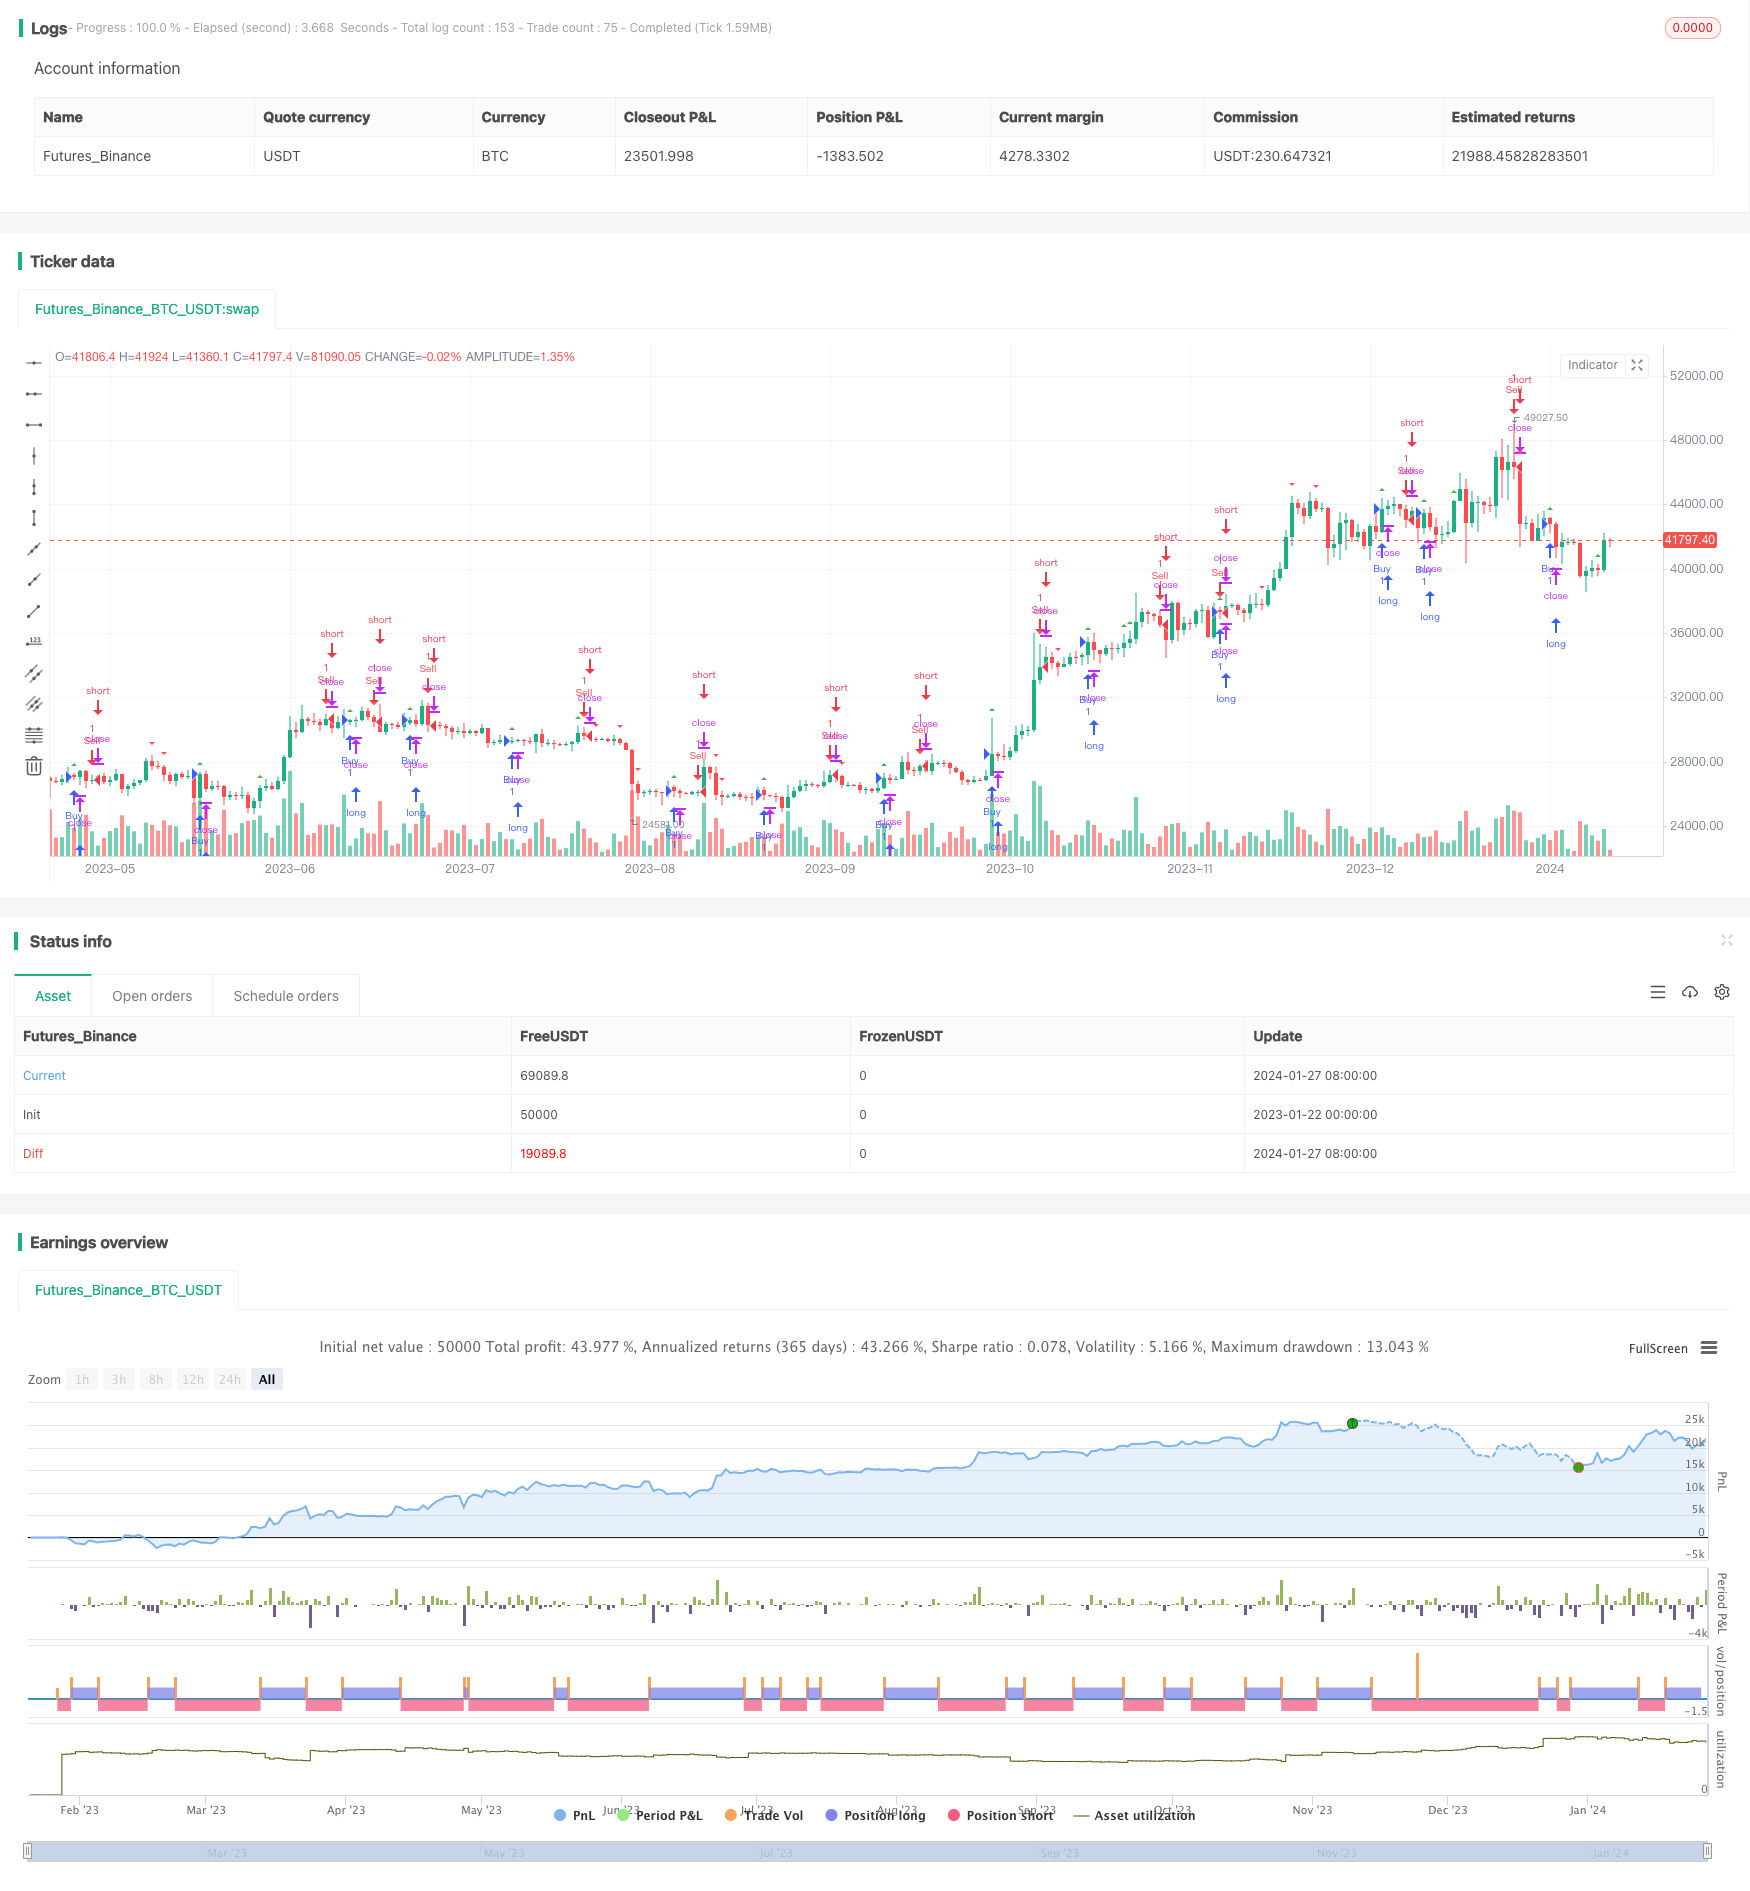
Task: Set zoom range to 1h
Action: (82, 1379)
